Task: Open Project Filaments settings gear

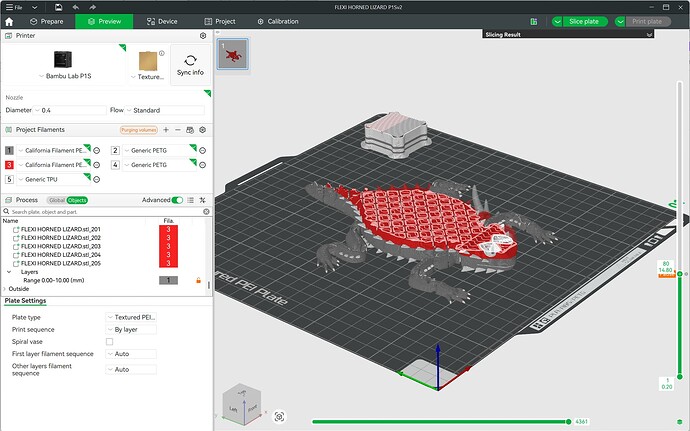Action: tap(202, 130)
